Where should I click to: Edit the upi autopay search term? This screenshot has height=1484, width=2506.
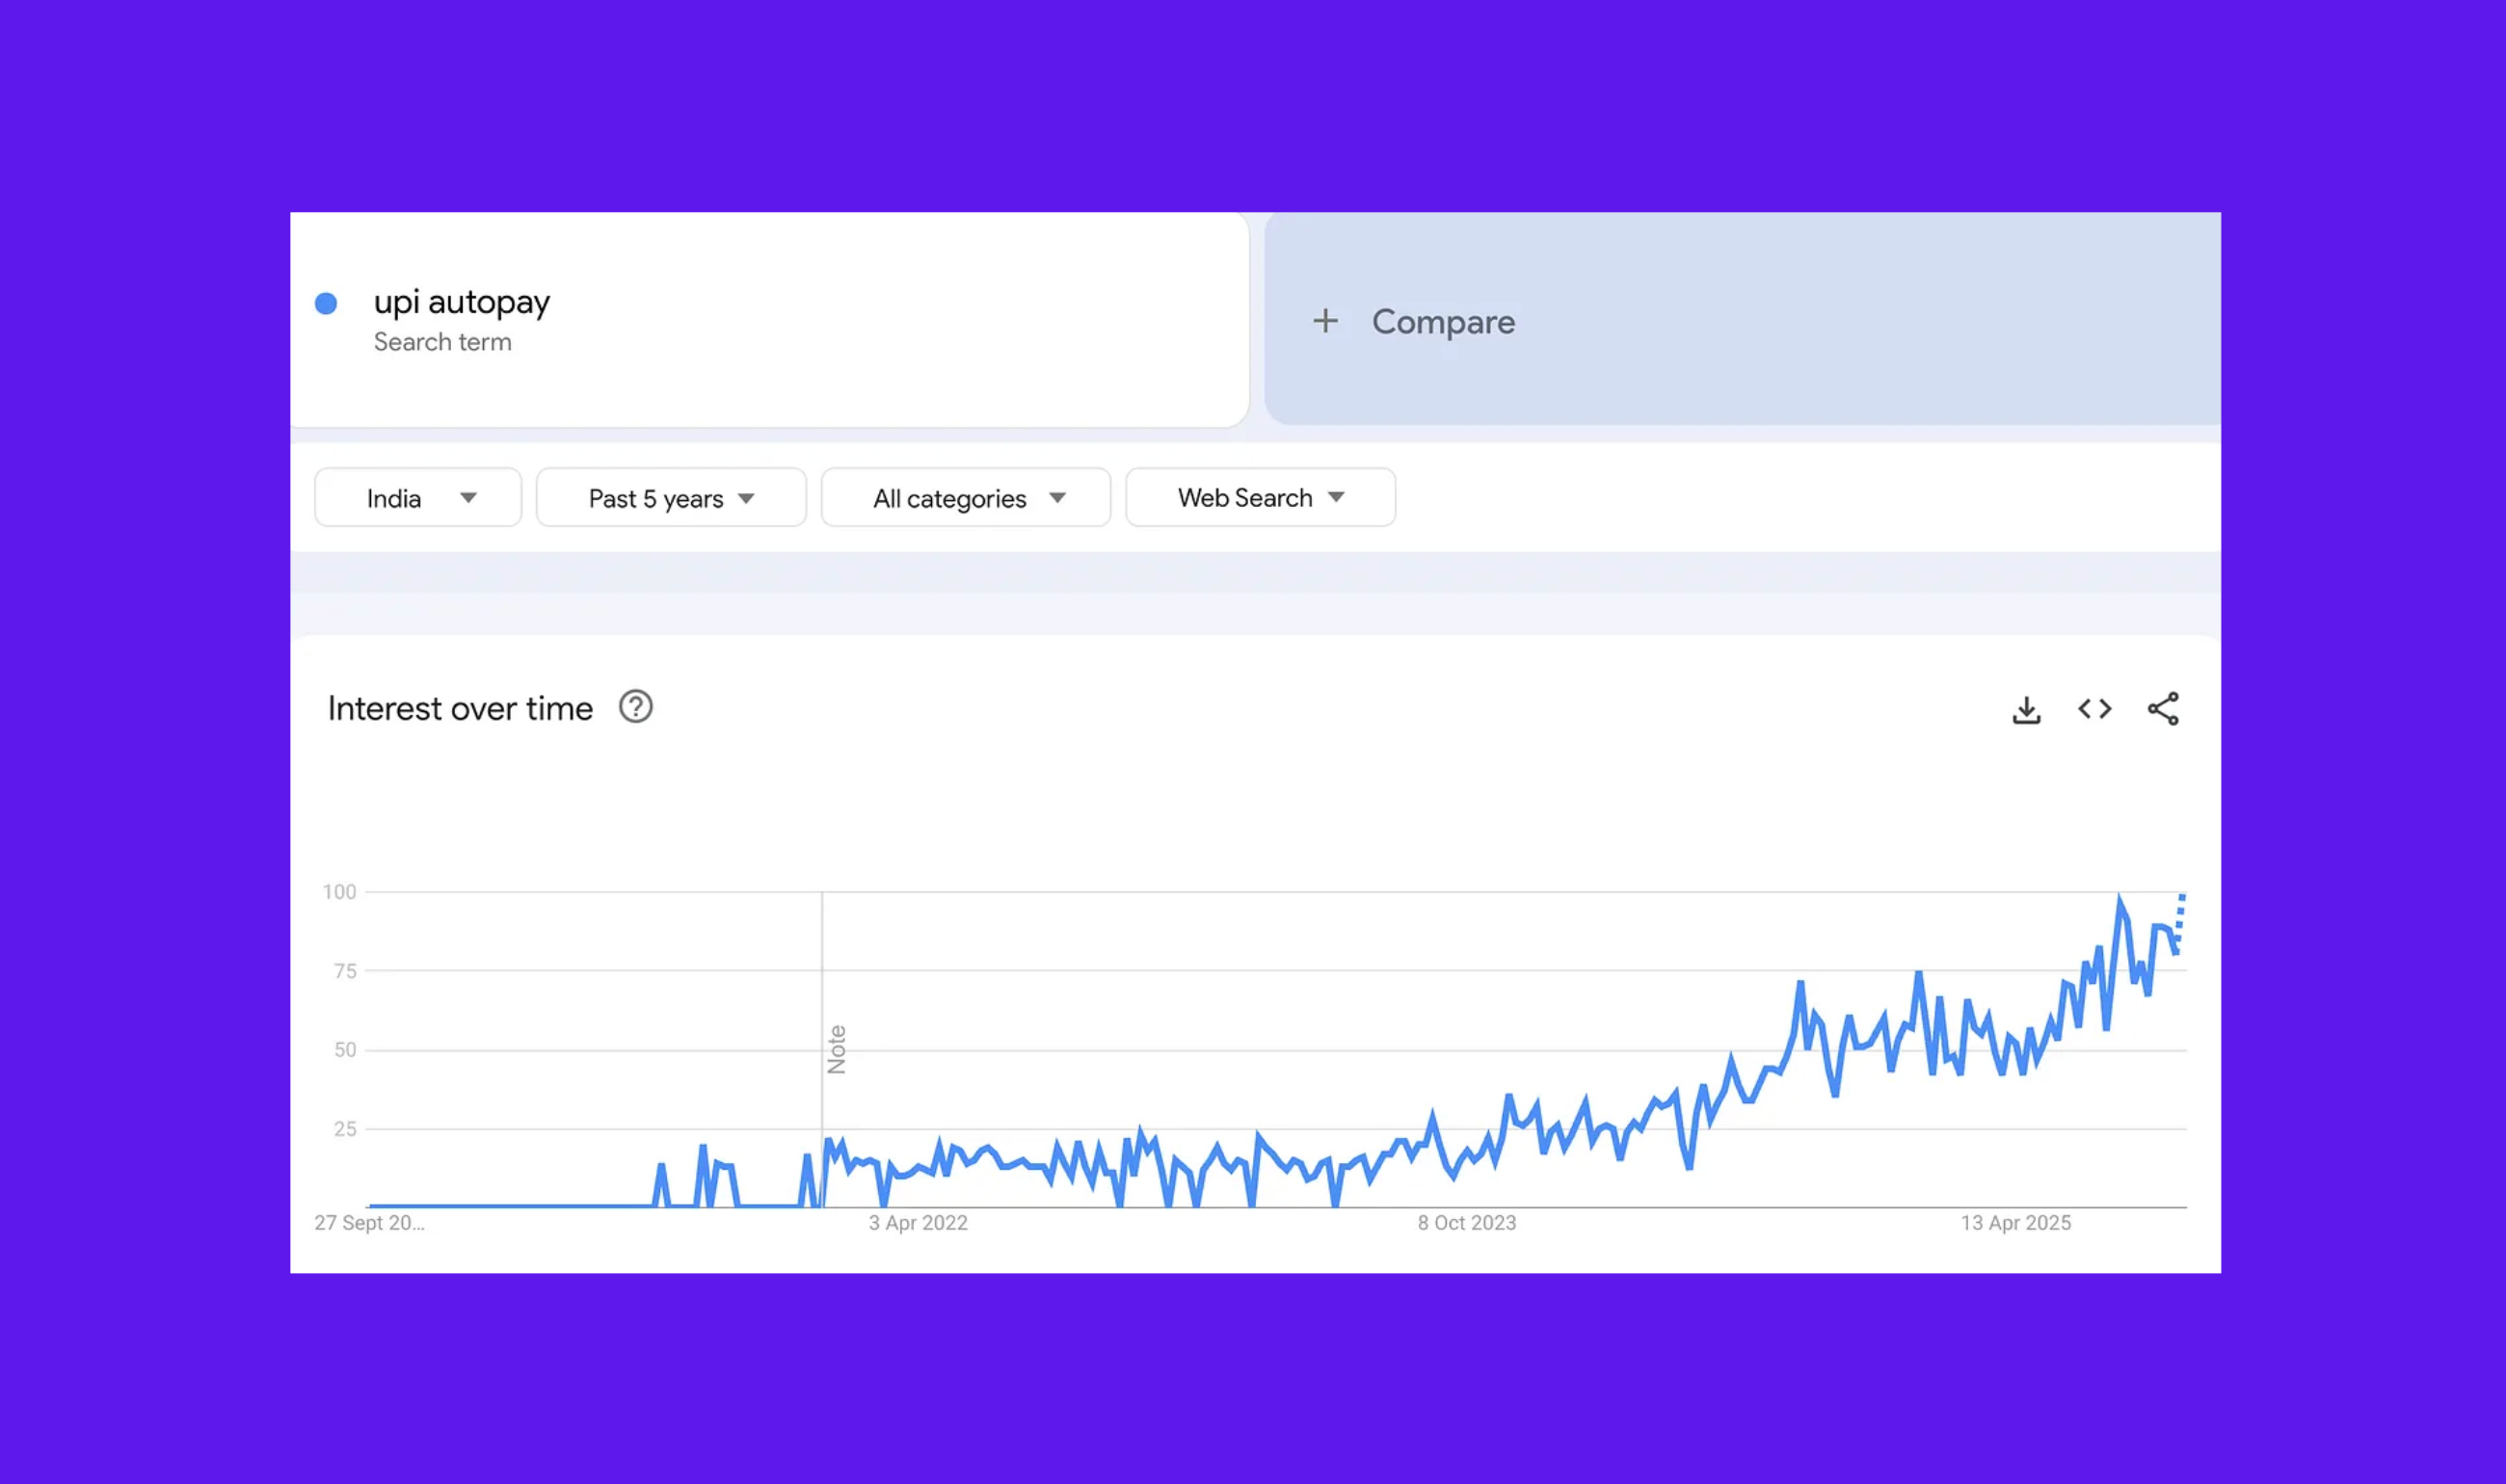click(461, 302)
